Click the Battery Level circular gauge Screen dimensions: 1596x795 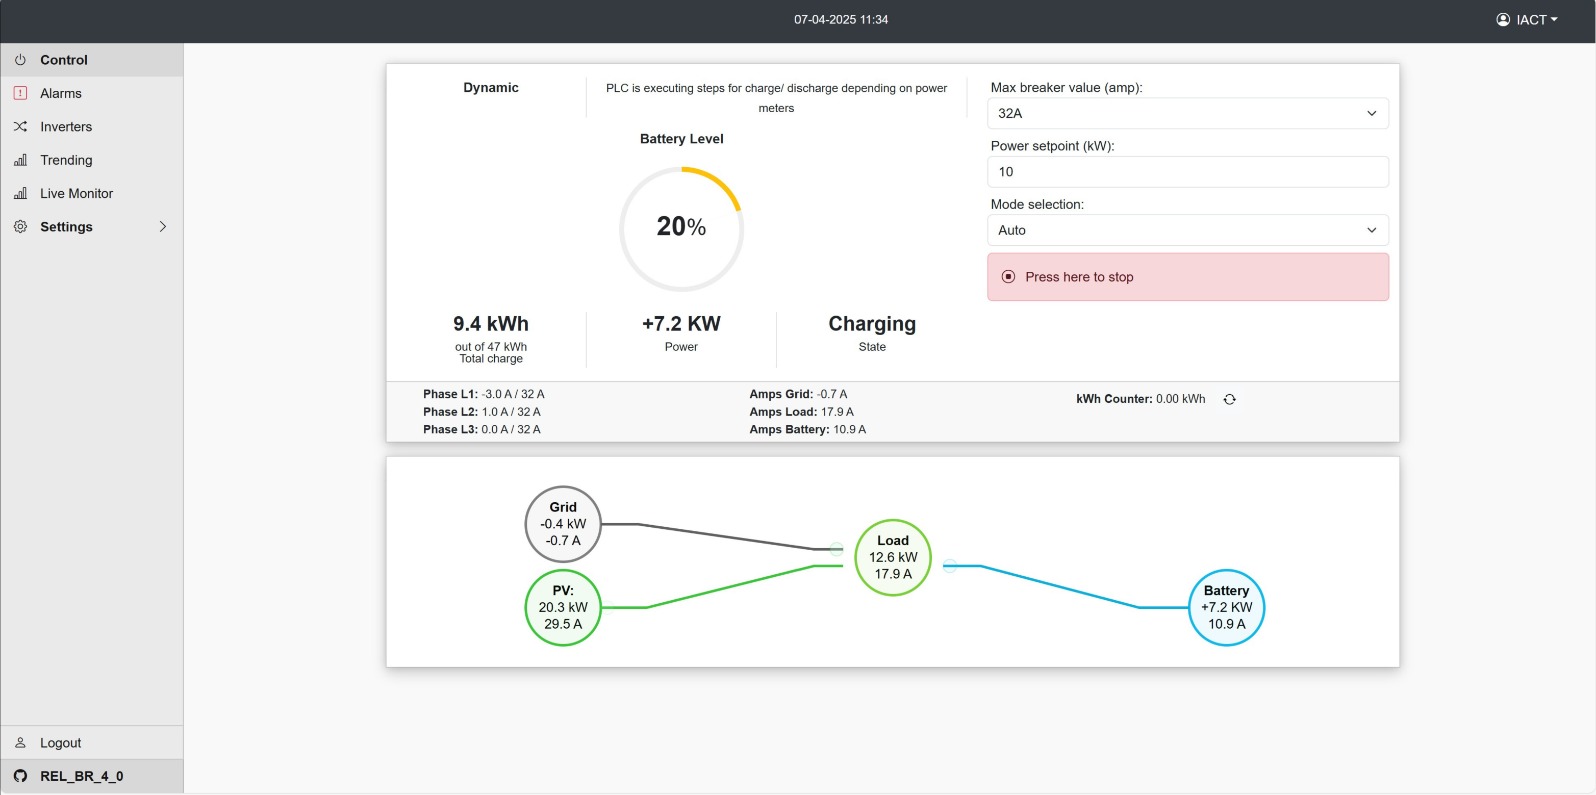[682, 228]
